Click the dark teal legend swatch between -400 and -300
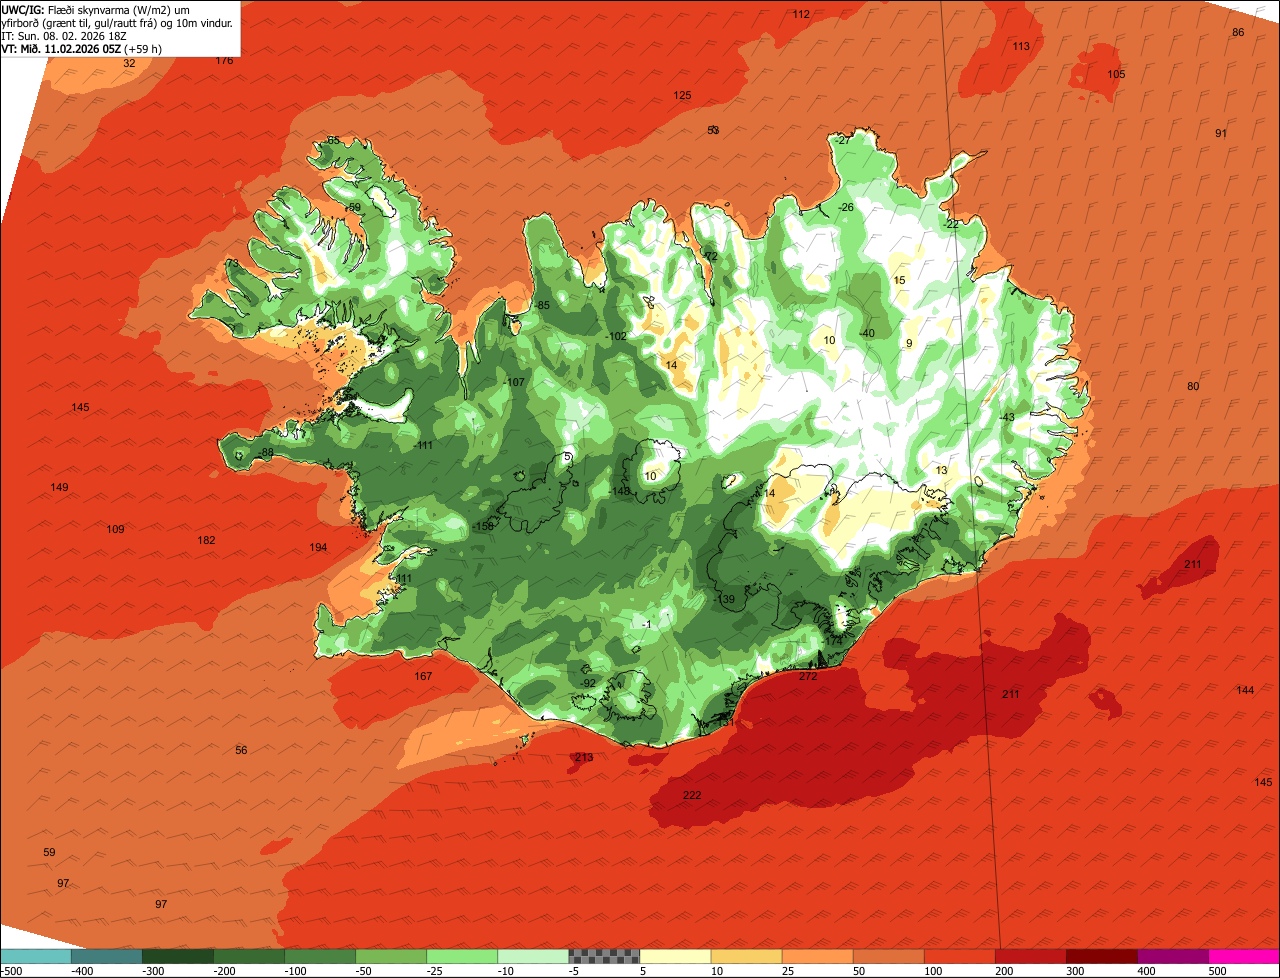 click(107, 956)
